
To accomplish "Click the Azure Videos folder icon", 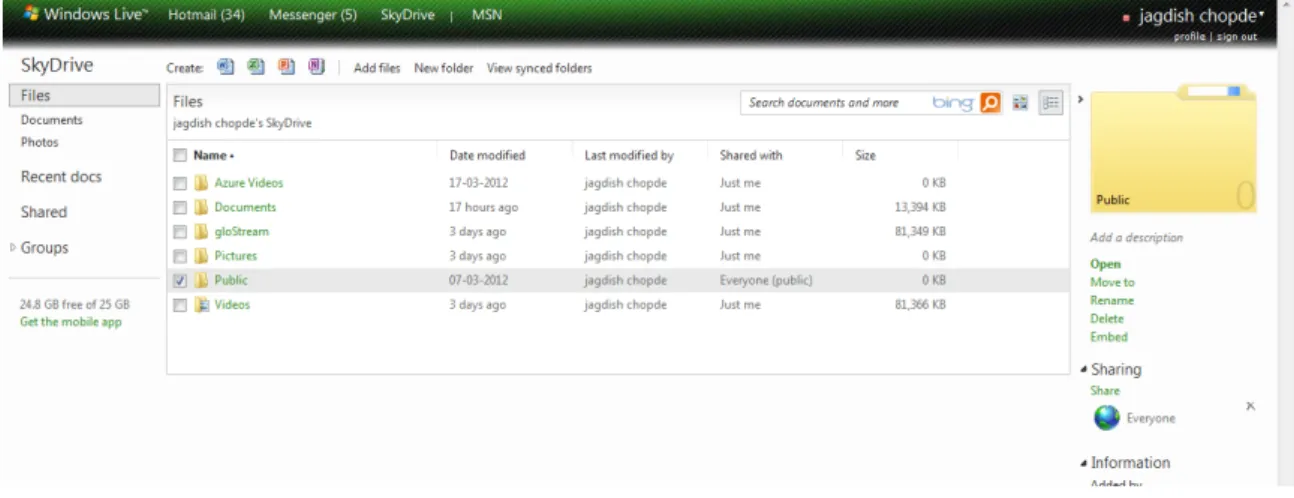I will point(201,183).
